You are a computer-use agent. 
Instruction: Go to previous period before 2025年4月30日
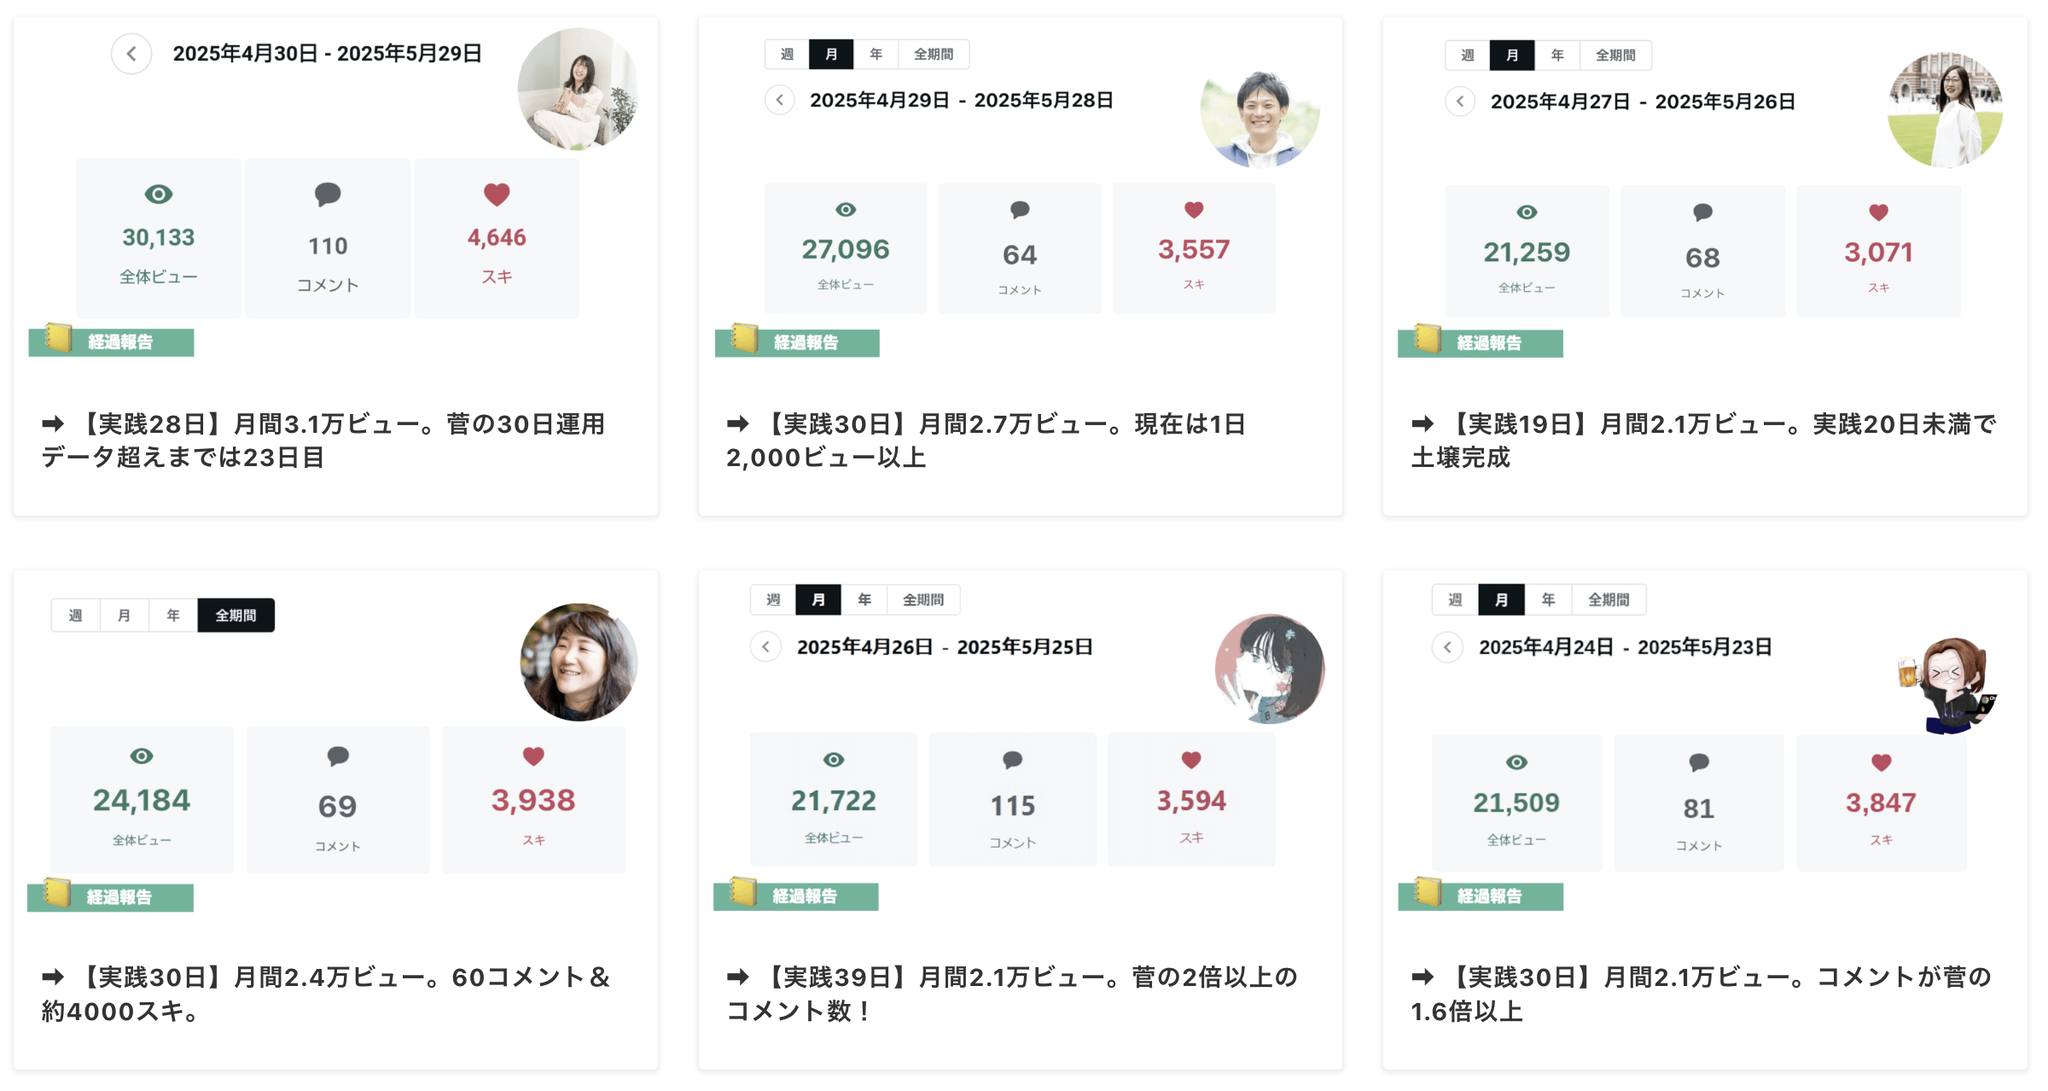coord(131,54)
